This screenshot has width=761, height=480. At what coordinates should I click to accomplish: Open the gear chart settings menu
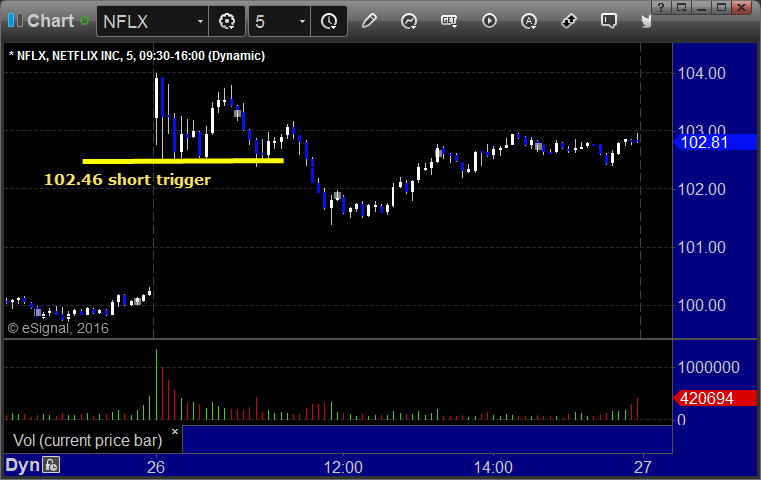227,21
